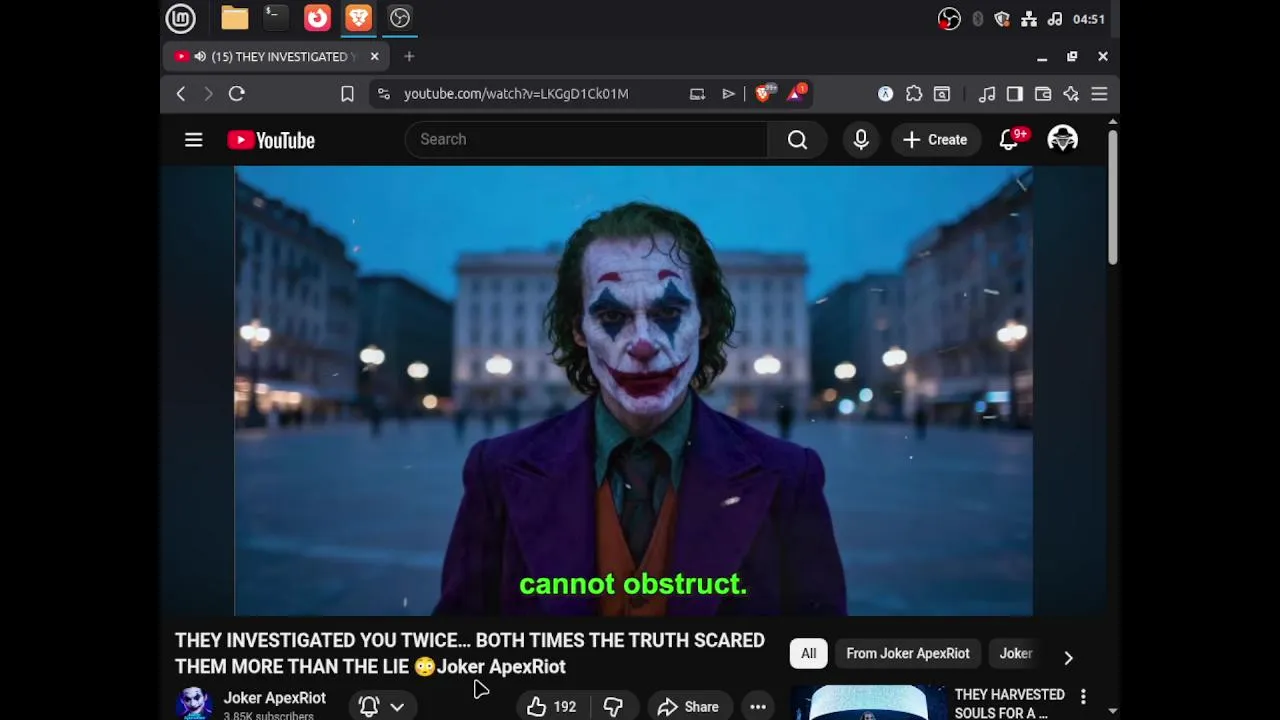Like the video with 192 likes
The height and width of the screenshot is (720, 1280).
click(x=552, y=707)
